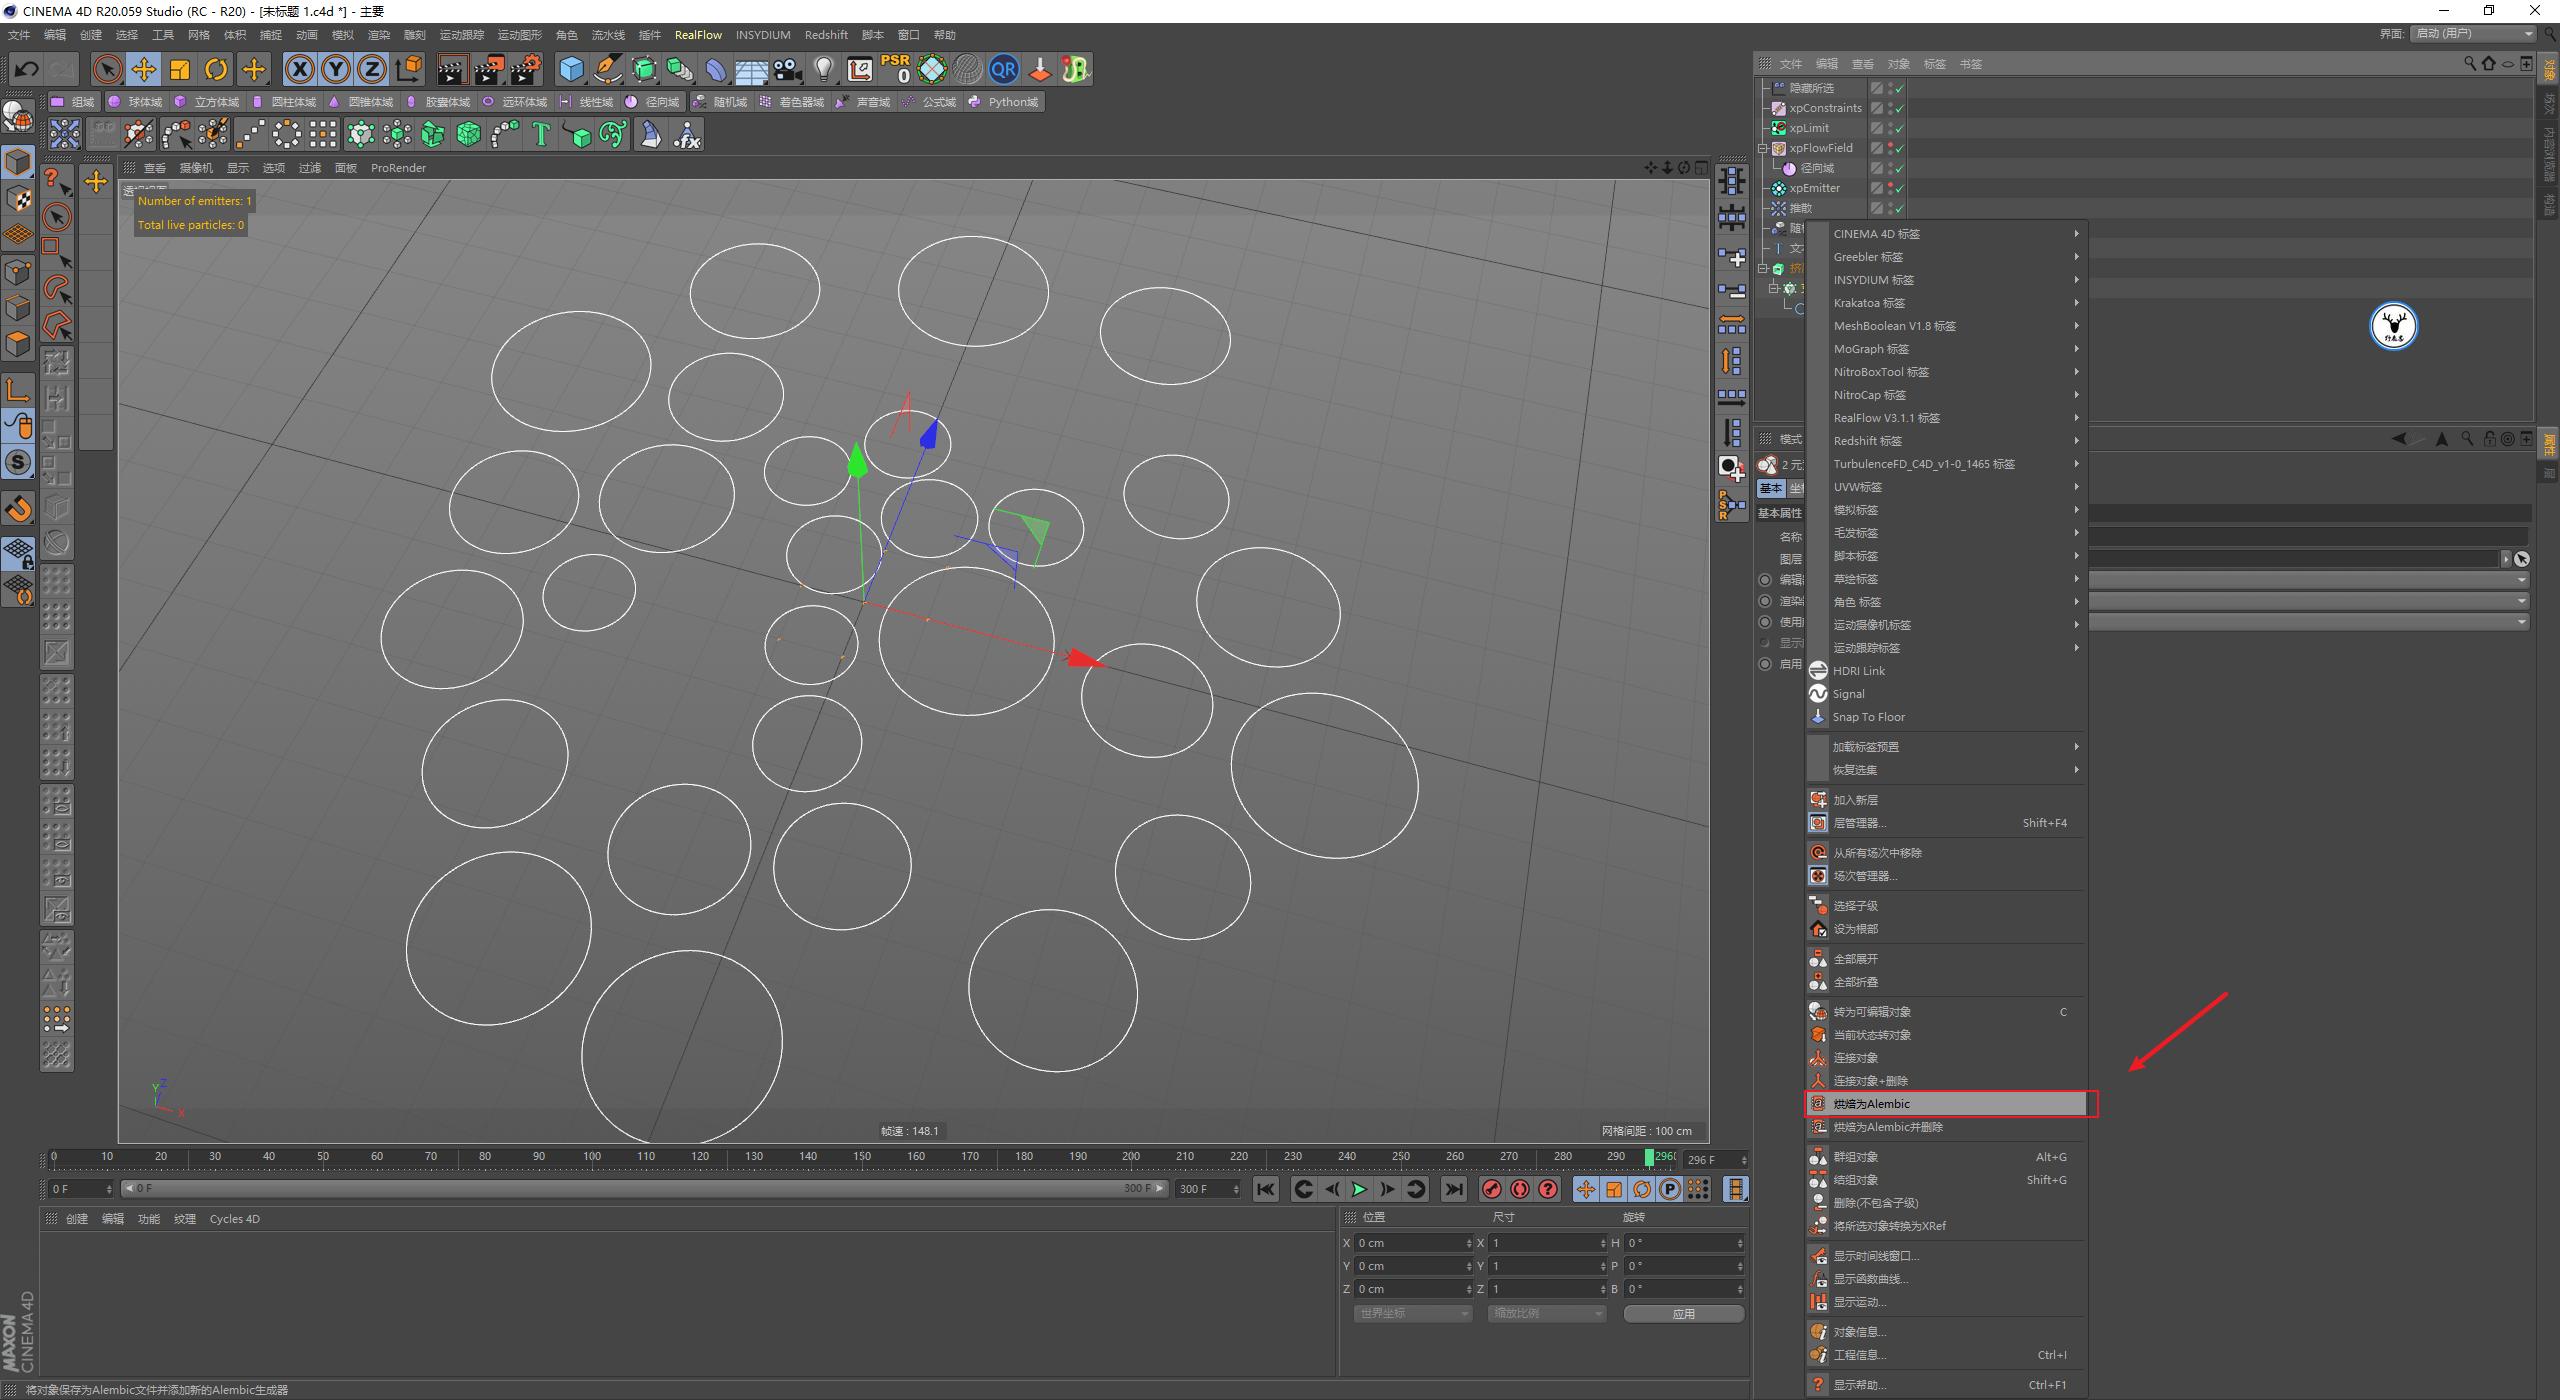Create a cube primitive from the toolbar
The image size is (2560, 1400).
pyautogui.click(x=572, y=69)
